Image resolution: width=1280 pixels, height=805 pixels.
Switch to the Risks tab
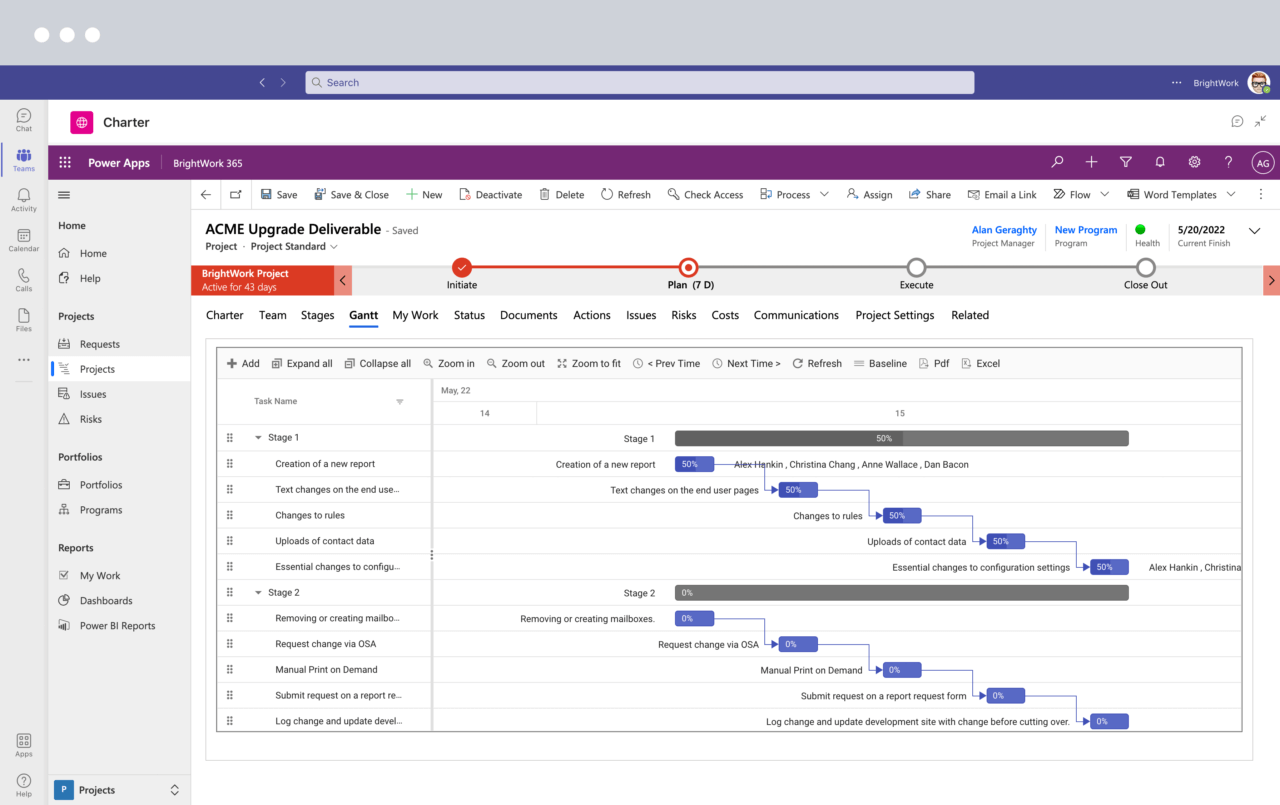pyautogui.click(x=683, y=315)
